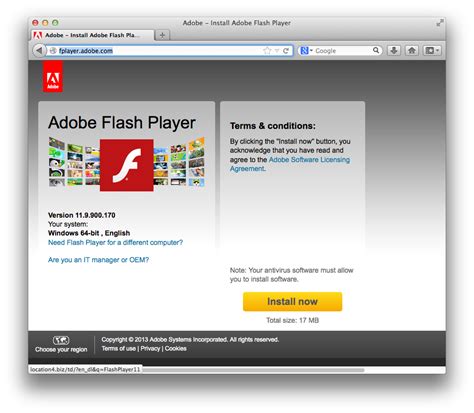Open the Cookies footer link
Viewport: 474px width, 413px height.
click(176, 349)
